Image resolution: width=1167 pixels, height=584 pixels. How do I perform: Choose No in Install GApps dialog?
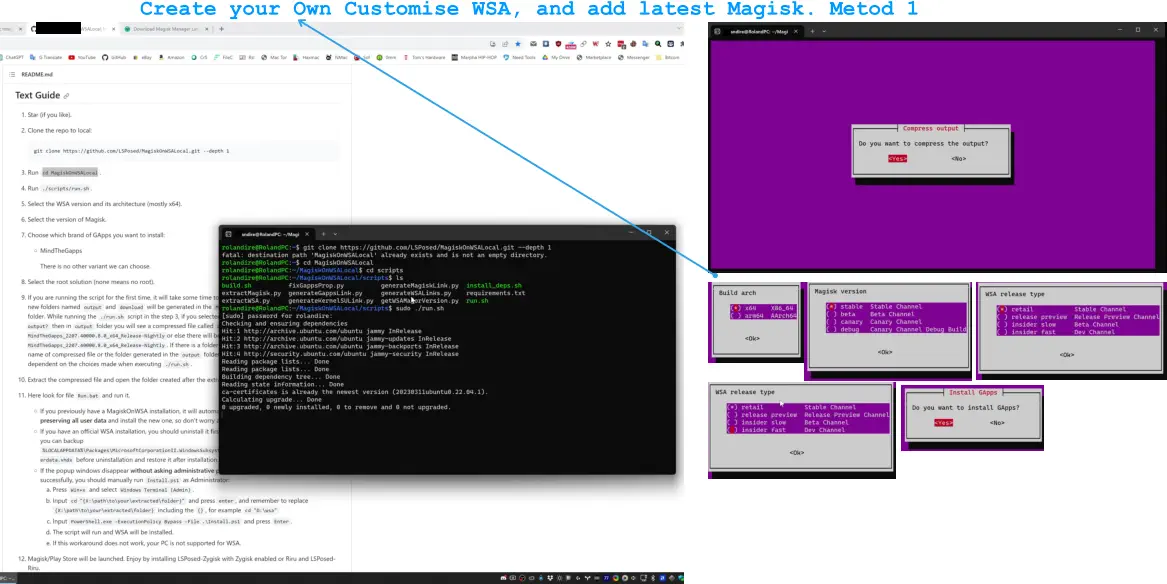996,423
